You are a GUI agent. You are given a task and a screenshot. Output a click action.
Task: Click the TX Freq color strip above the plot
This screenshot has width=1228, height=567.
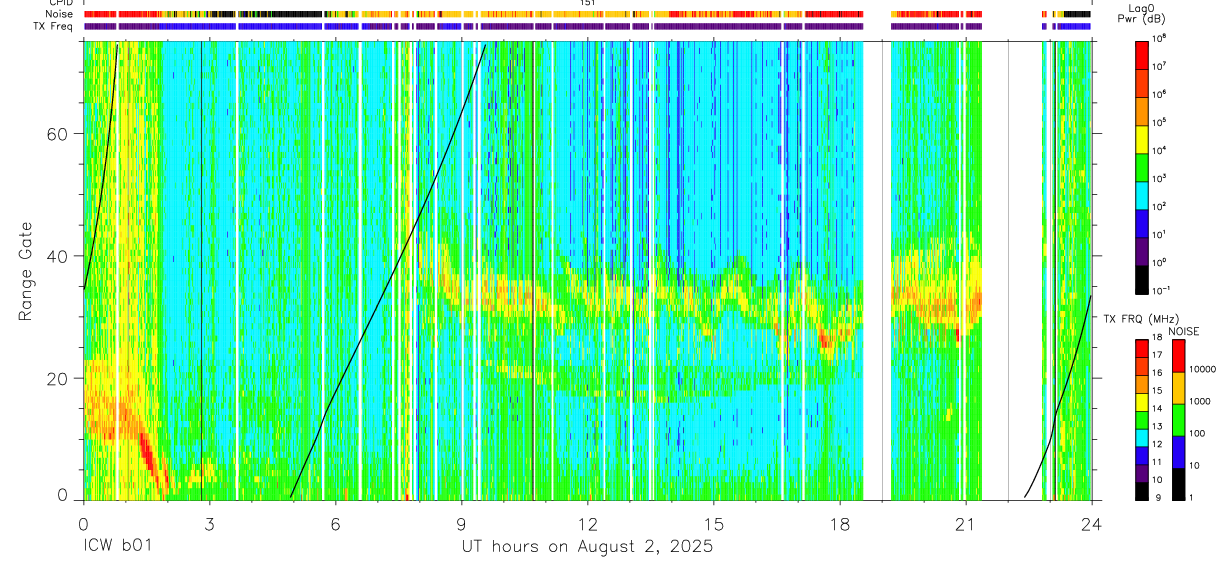(587, 26)
